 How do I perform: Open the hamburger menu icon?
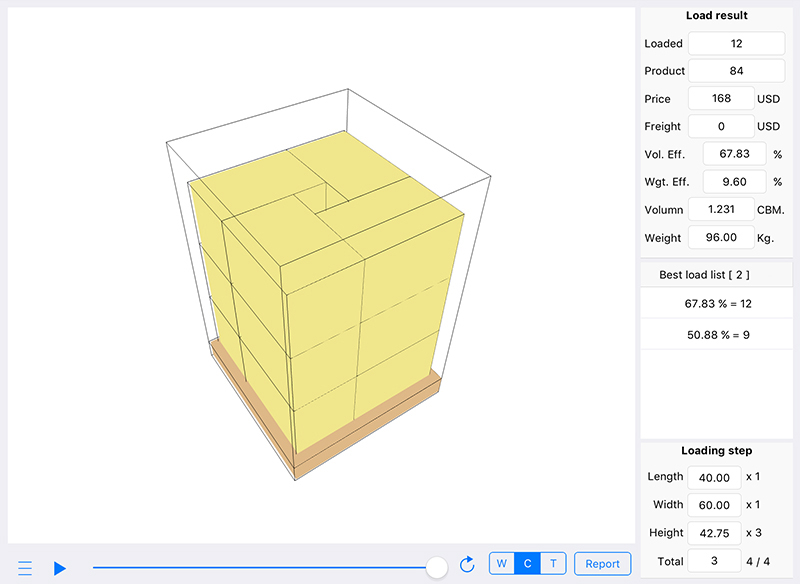[x=25, y=568]
